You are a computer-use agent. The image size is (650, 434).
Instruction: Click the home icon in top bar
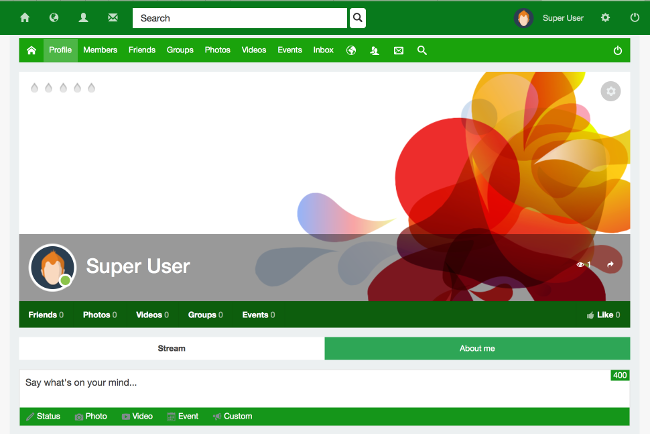[x=25, y=18]
